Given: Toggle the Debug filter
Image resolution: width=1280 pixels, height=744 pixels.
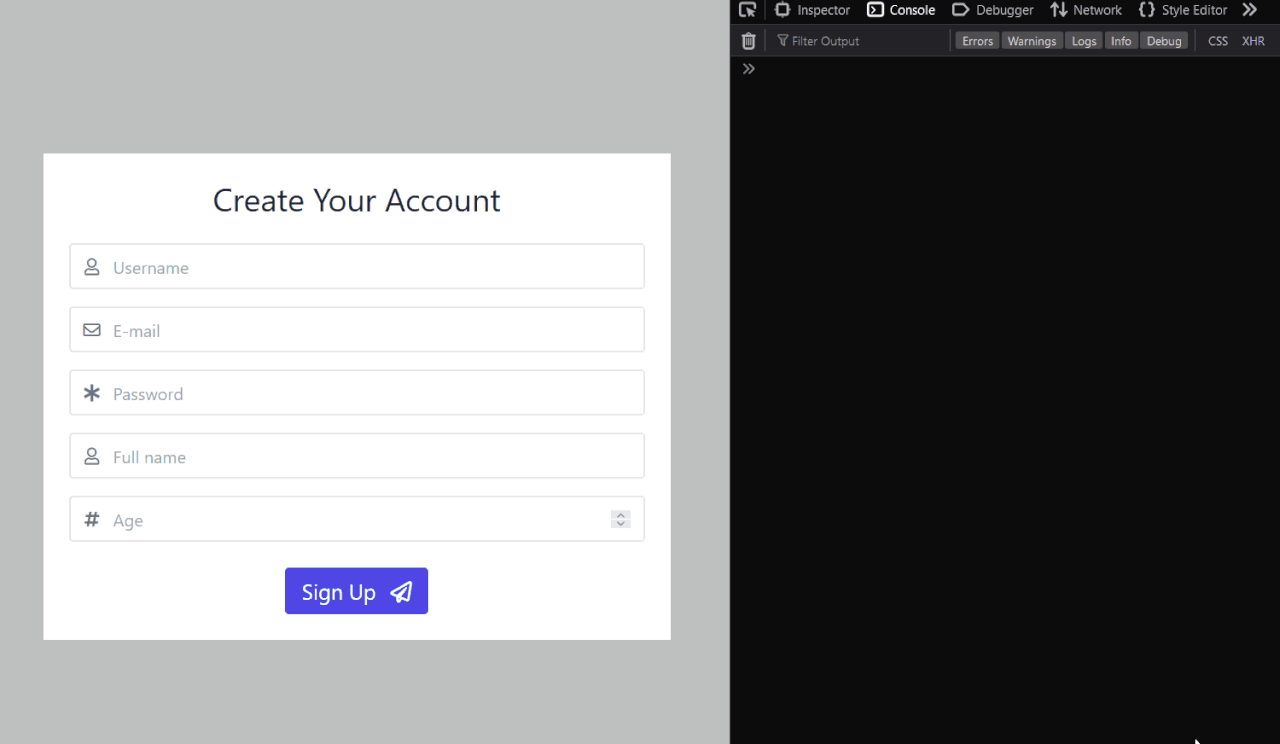Looking at the screenshot, I should [x=1164, y=41].
